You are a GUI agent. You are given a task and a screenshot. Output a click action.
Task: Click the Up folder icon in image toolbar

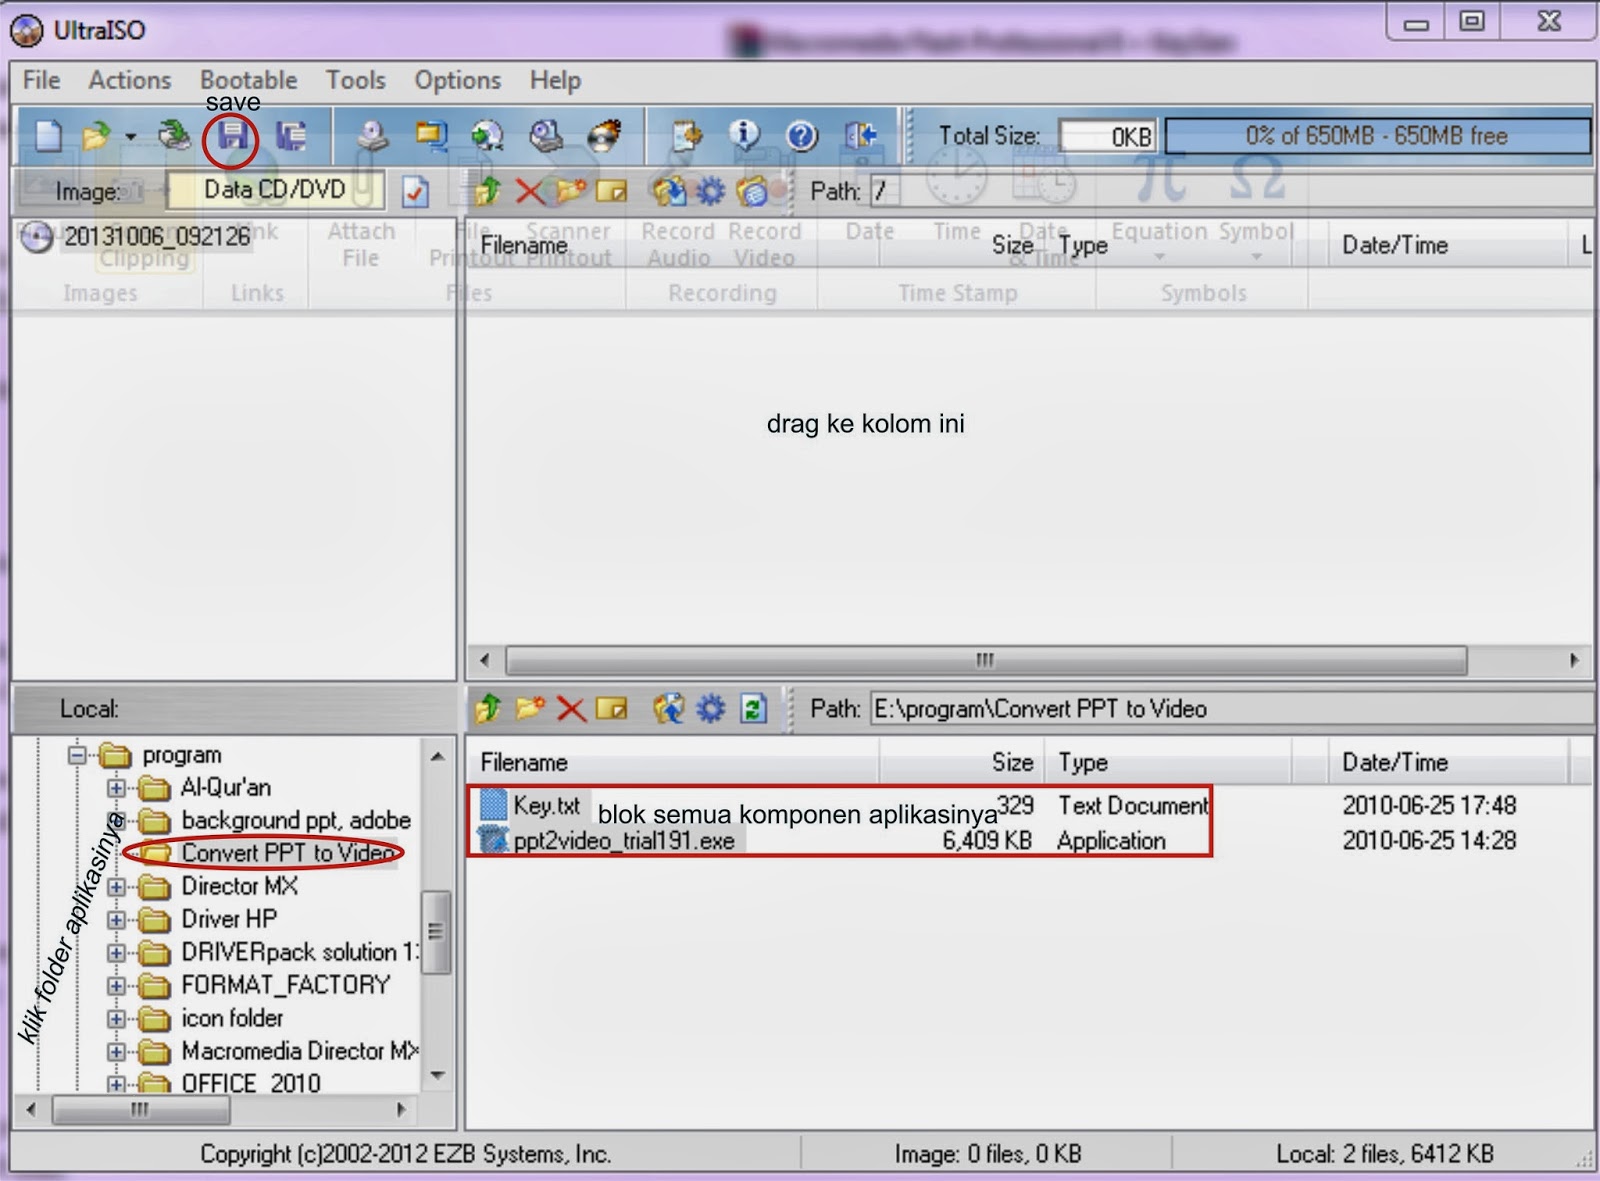click(487, 190)
